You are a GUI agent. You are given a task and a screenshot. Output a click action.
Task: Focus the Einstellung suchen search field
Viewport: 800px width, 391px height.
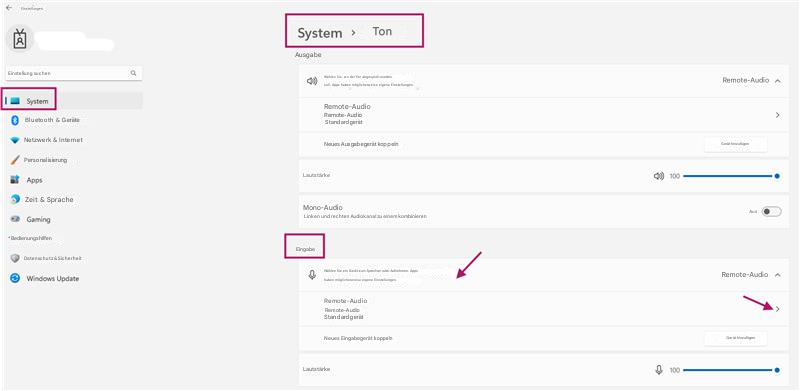pos(74,73)
